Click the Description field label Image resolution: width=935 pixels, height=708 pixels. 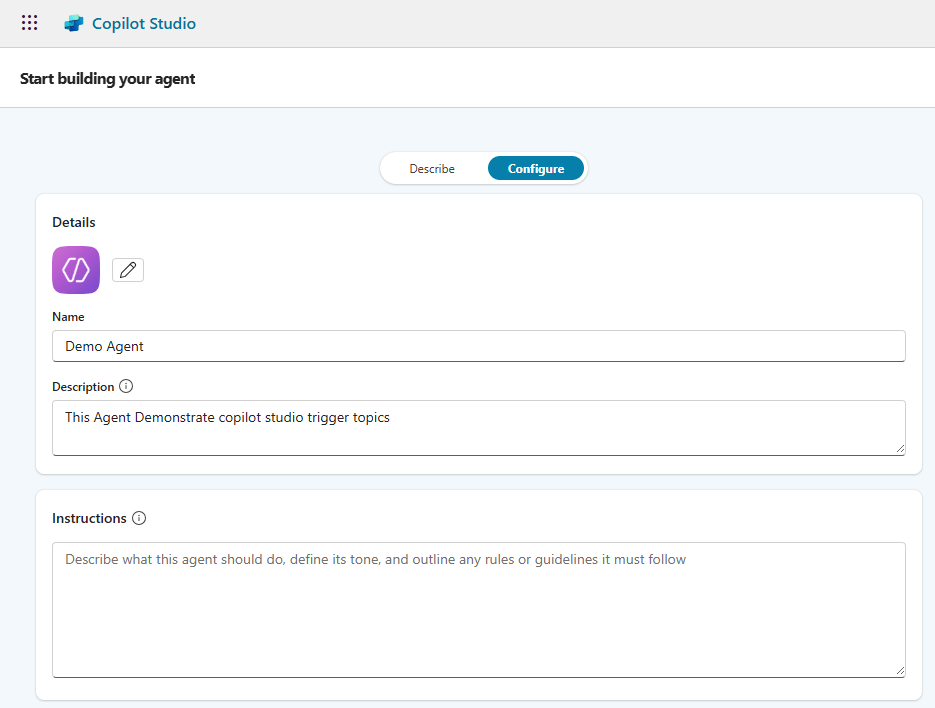tap(83, 387)
